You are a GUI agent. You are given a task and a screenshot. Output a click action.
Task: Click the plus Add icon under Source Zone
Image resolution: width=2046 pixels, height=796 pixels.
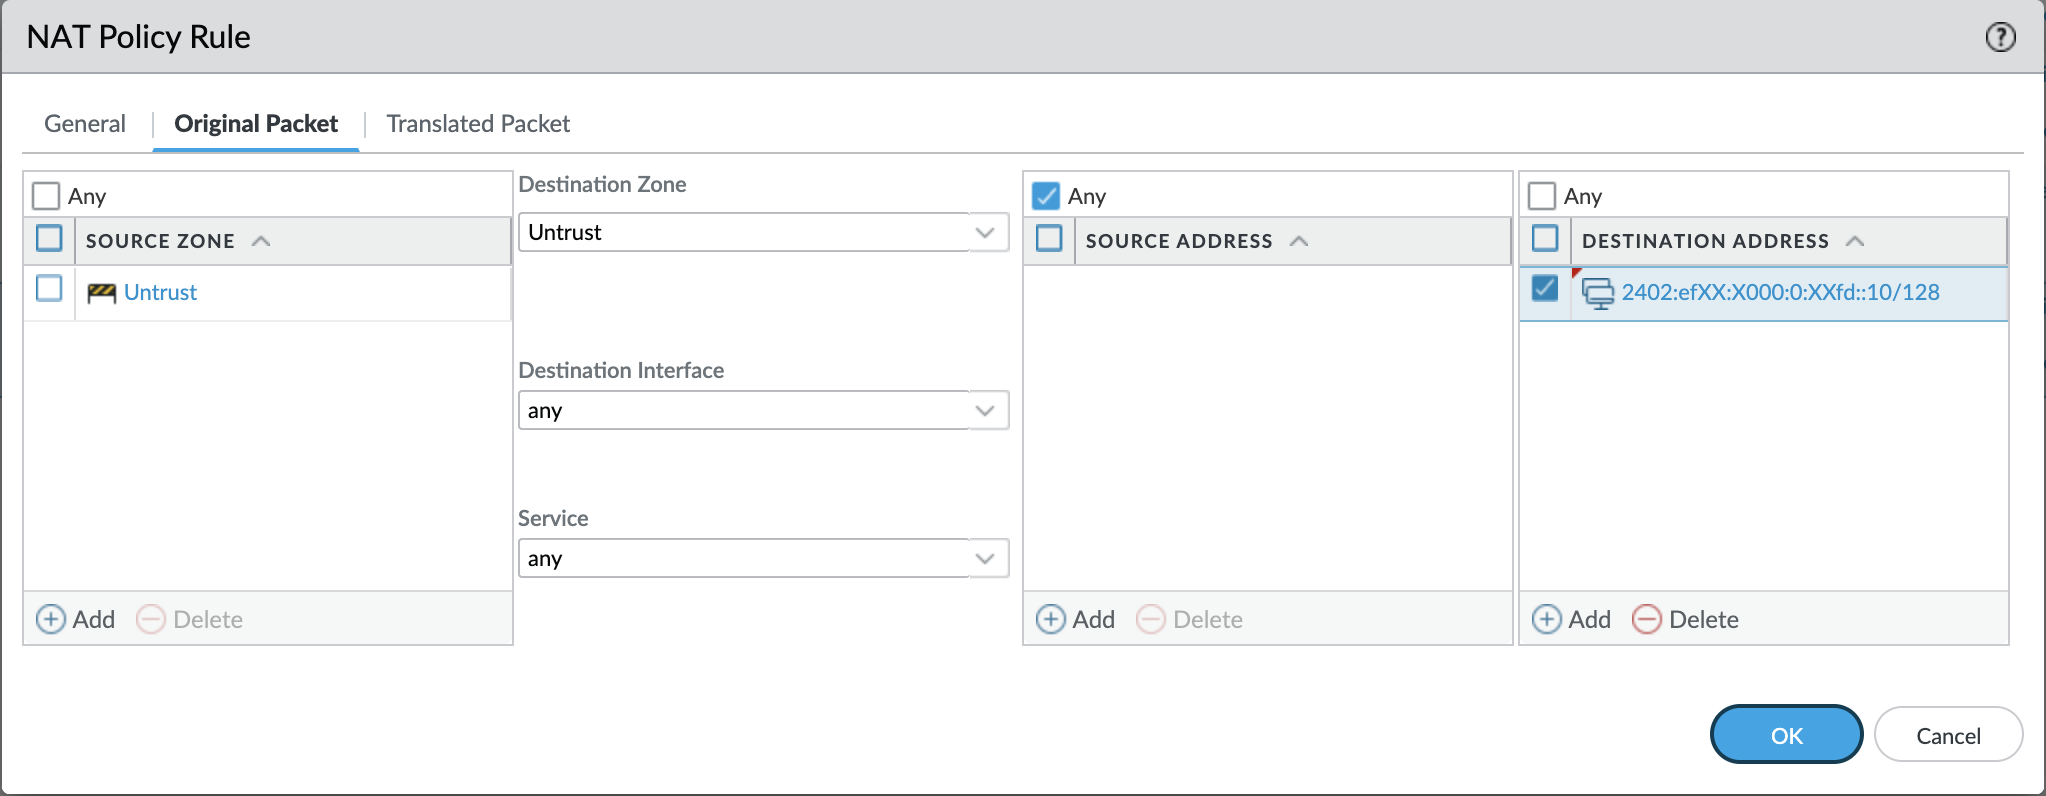[51, 620]
